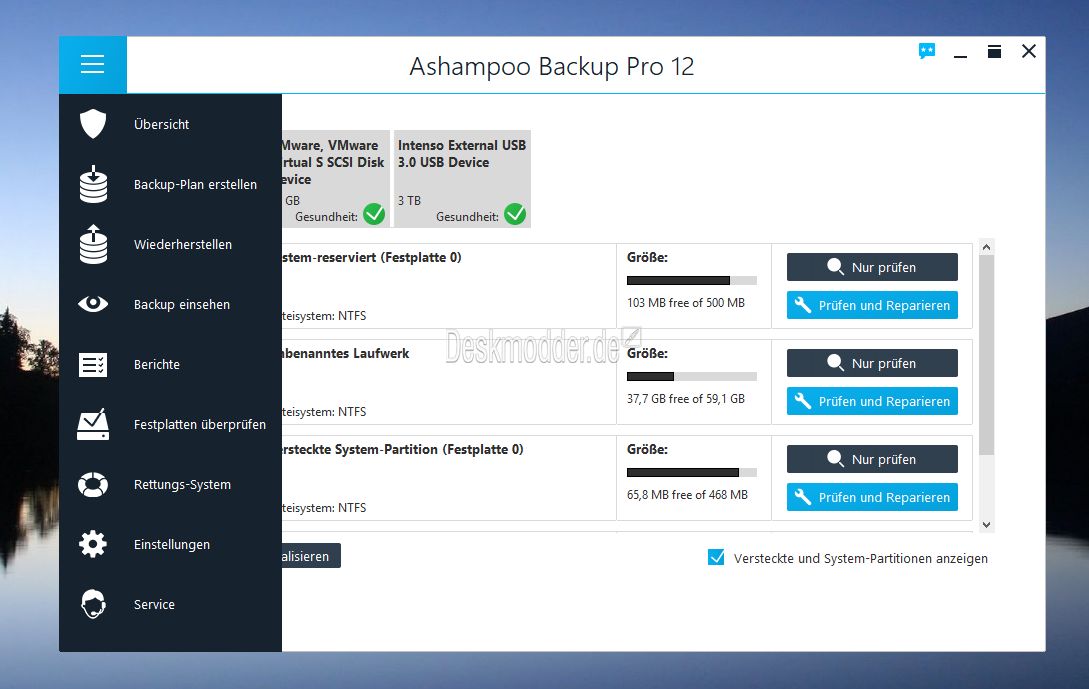Open the Berichte section
The width and height of the screenshot is (1089, 689).
pos(156,365)
